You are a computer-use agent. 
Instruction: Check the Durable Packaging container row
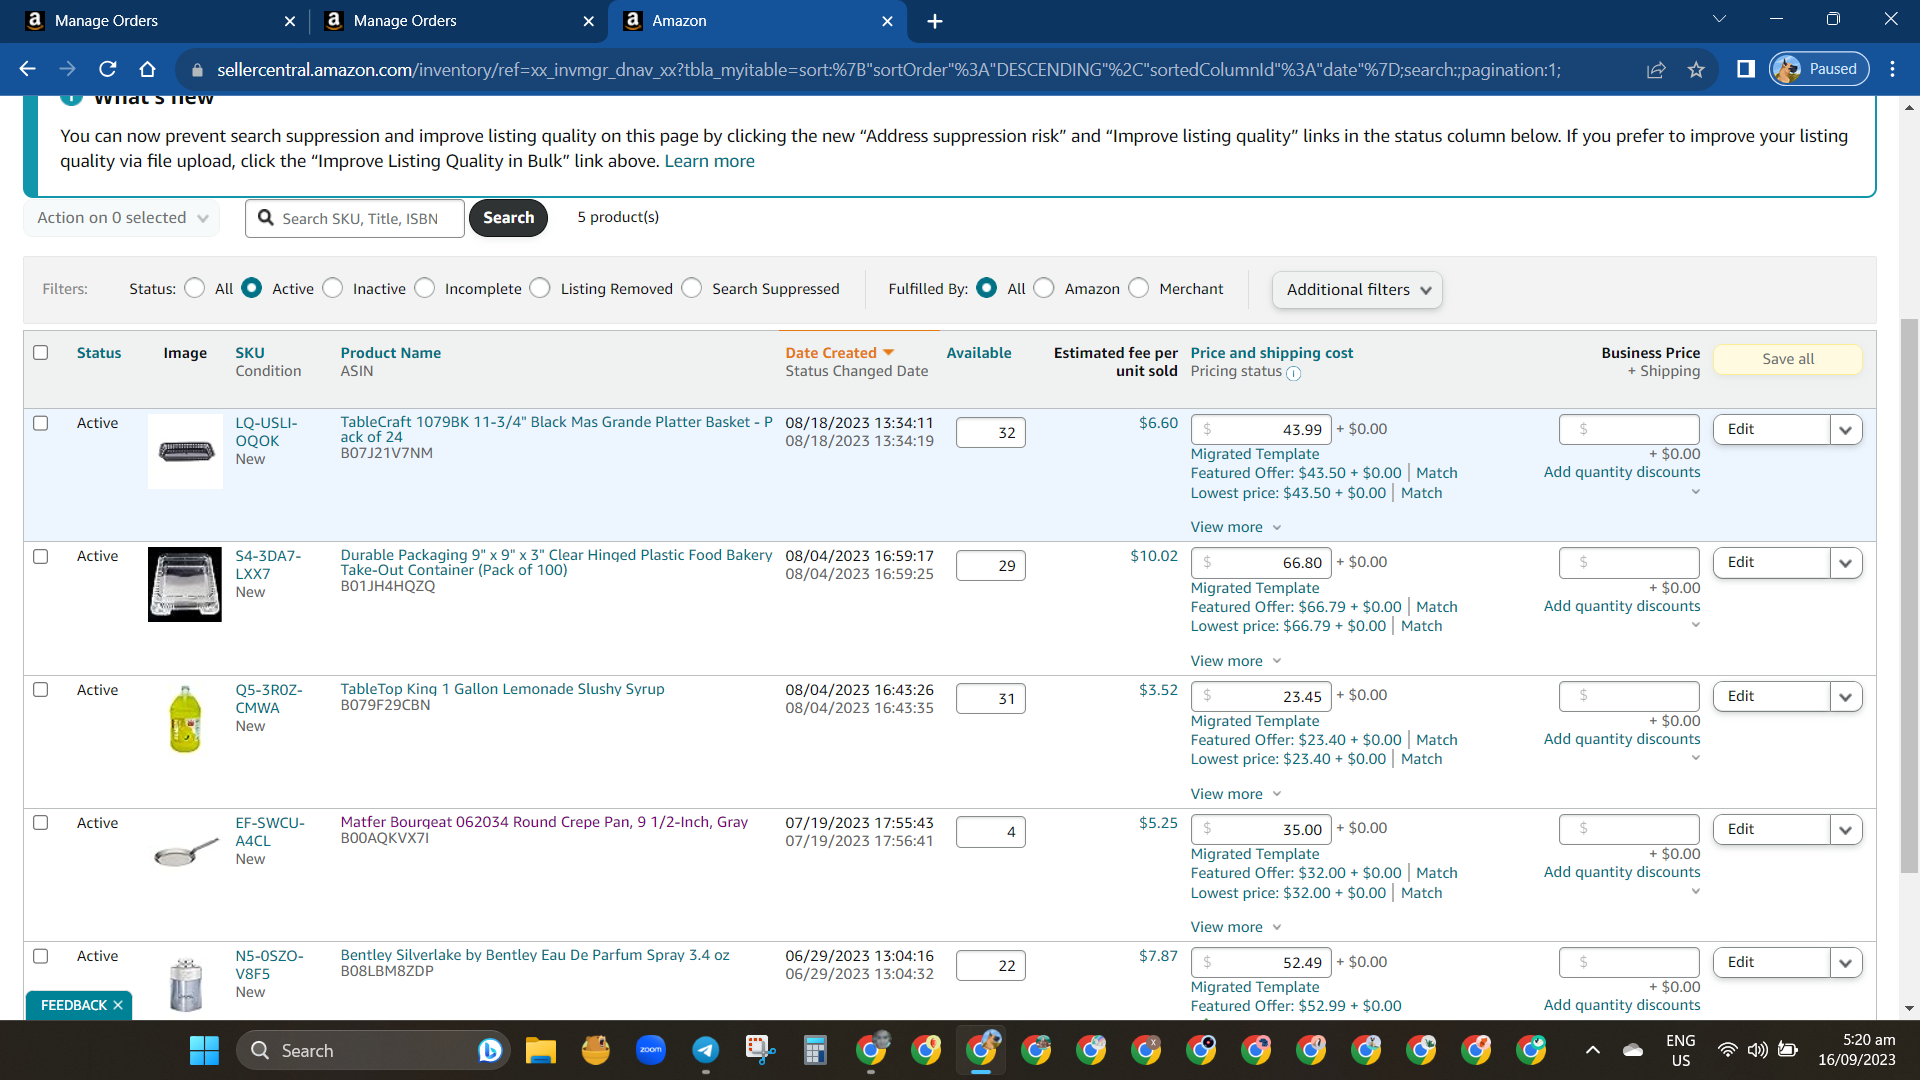tap(41, 556)
